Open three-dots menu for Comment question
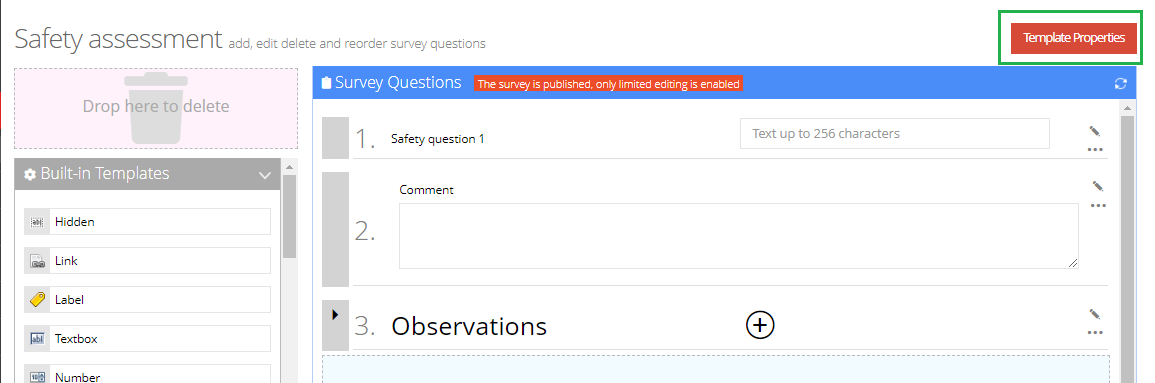 [x=1098, y=205]
